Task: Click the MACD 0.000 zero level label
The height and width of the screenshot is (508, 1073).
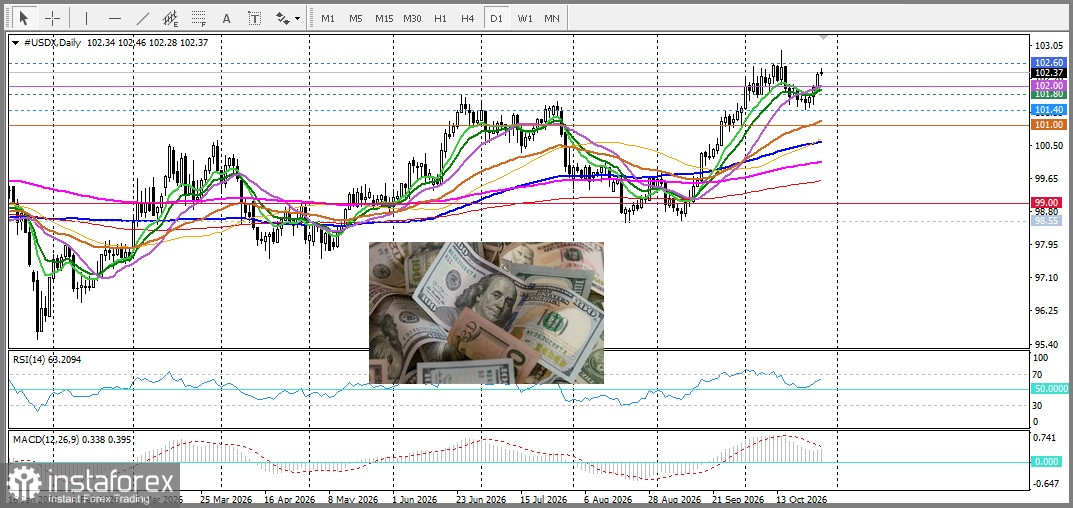Action: coord(1048,461)
